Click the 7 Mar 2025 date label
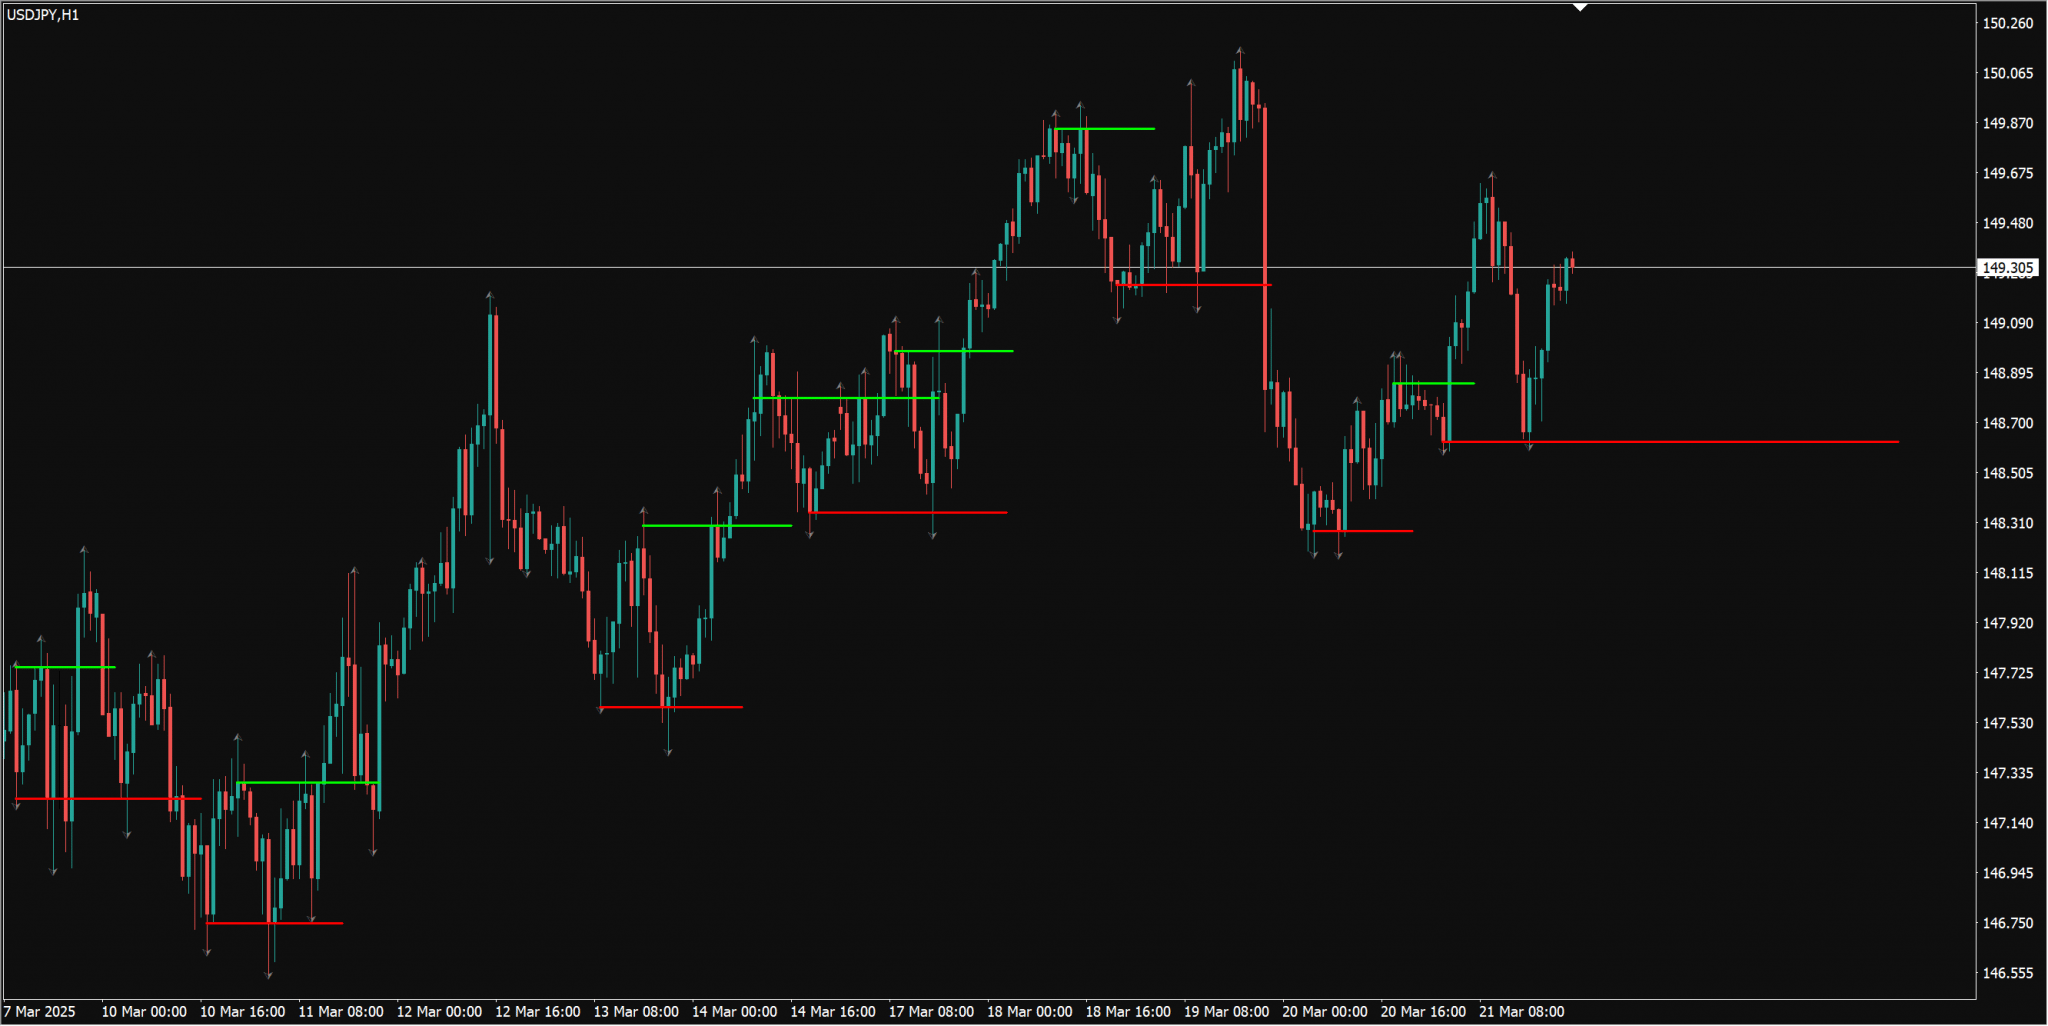Viewport: 2048px width, 1026px height. coord(40,1011)
